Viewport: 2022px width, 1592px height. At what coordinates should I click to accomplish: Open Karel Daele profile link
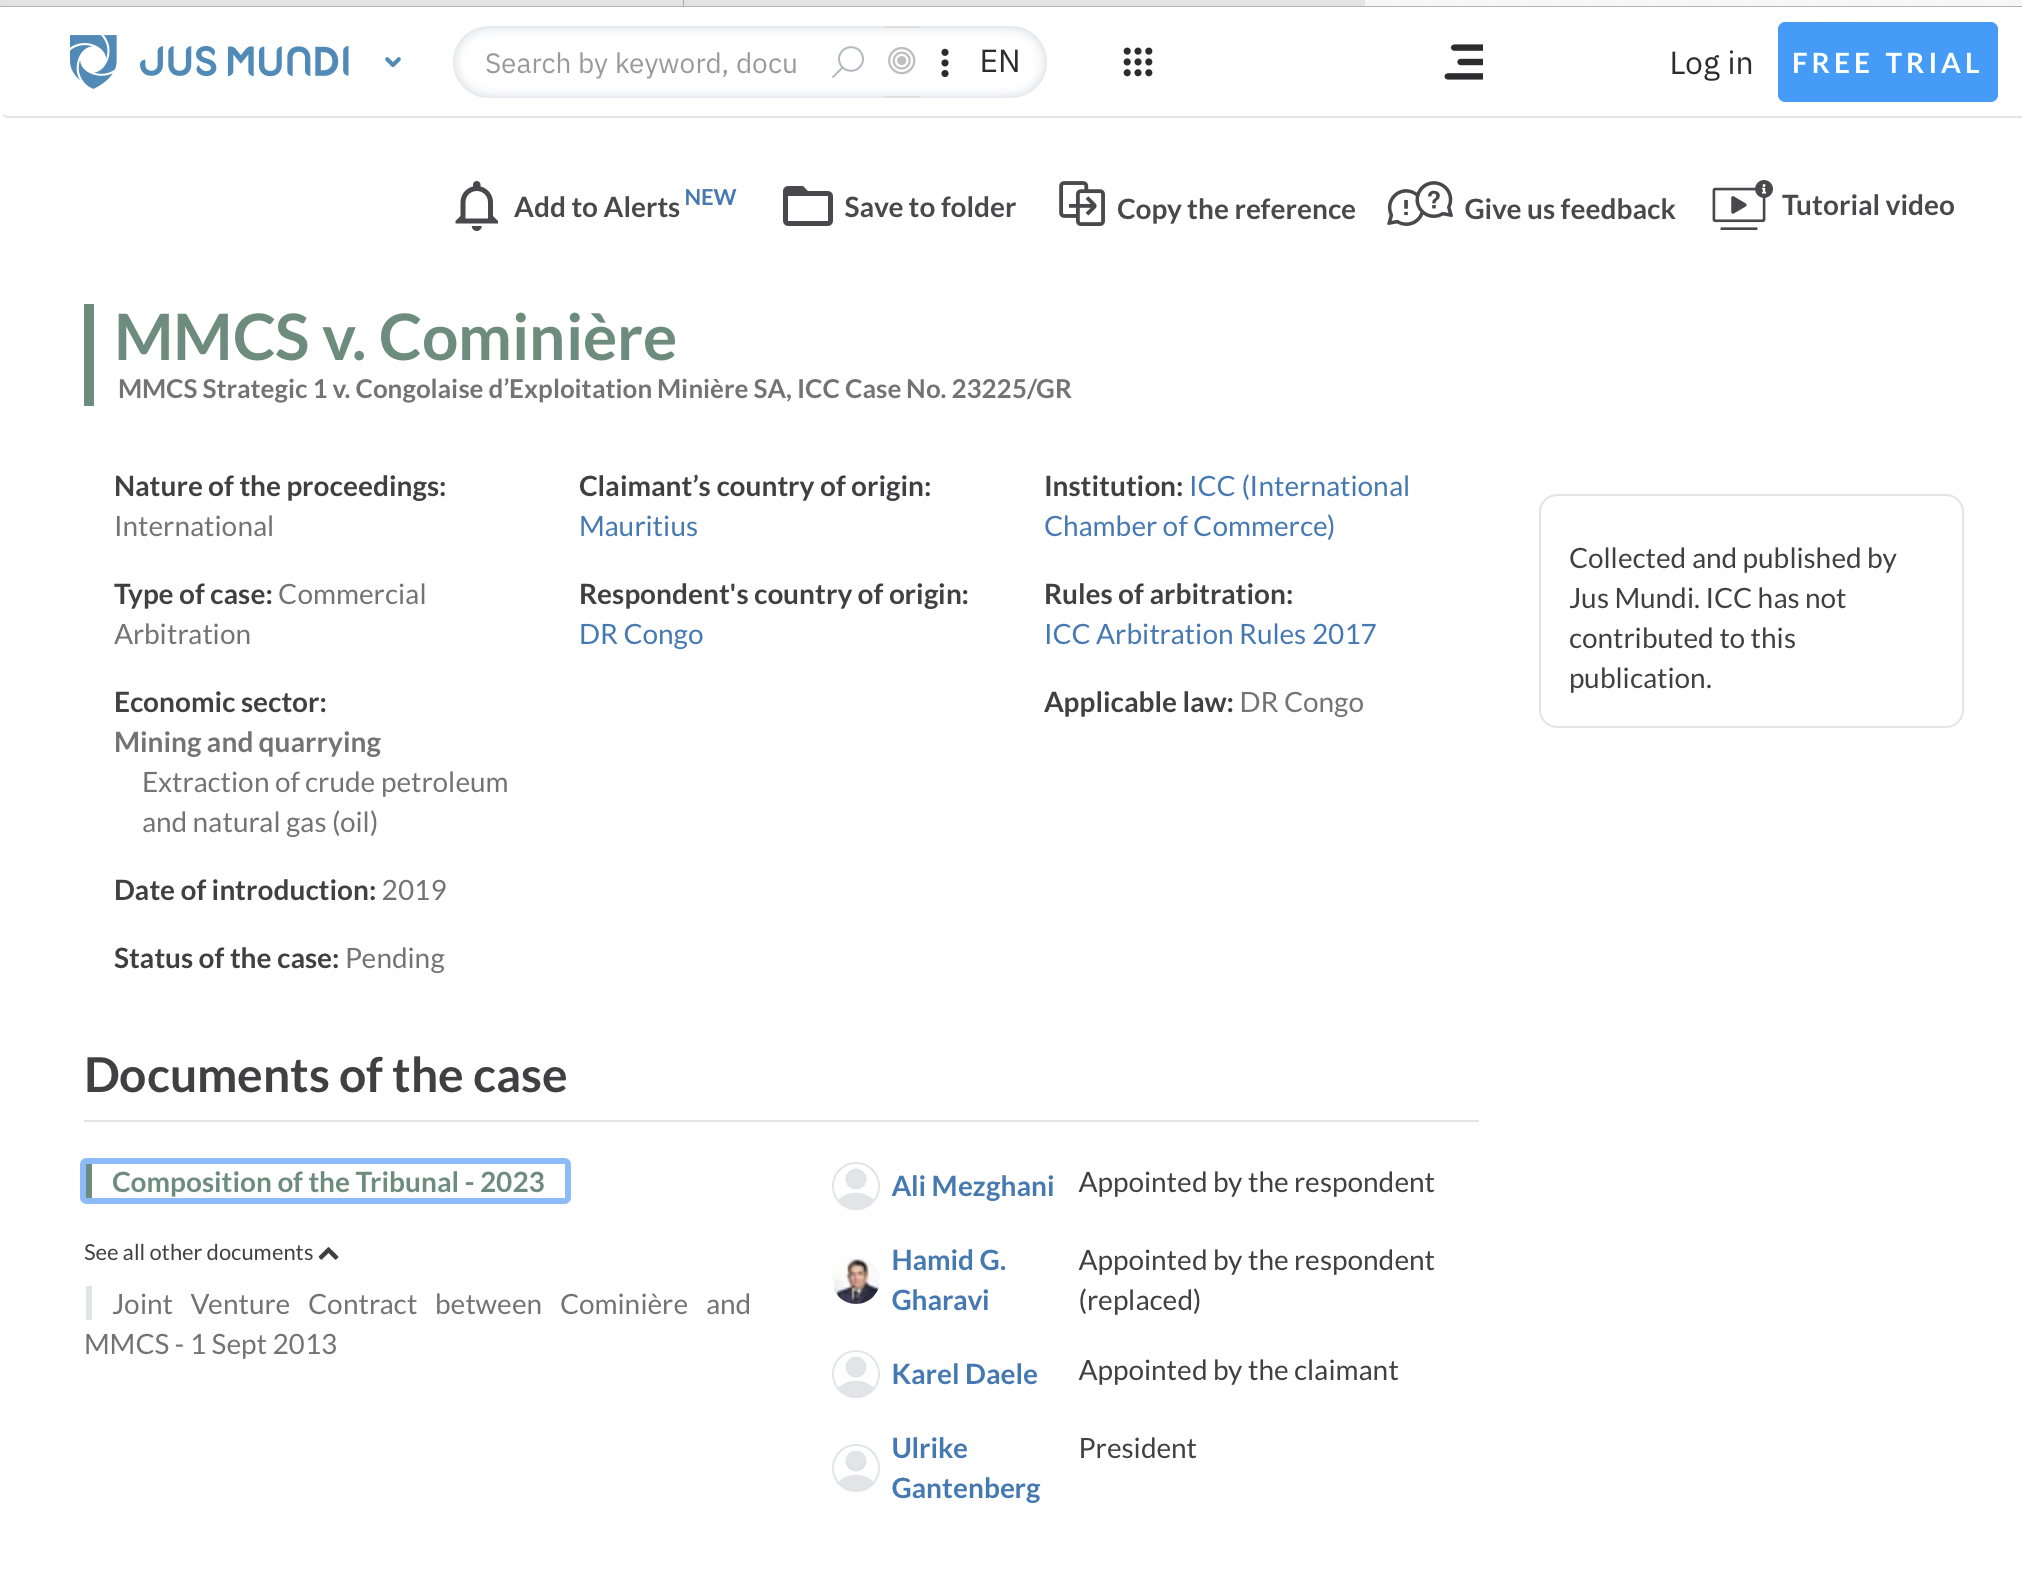pos(964,1374)
